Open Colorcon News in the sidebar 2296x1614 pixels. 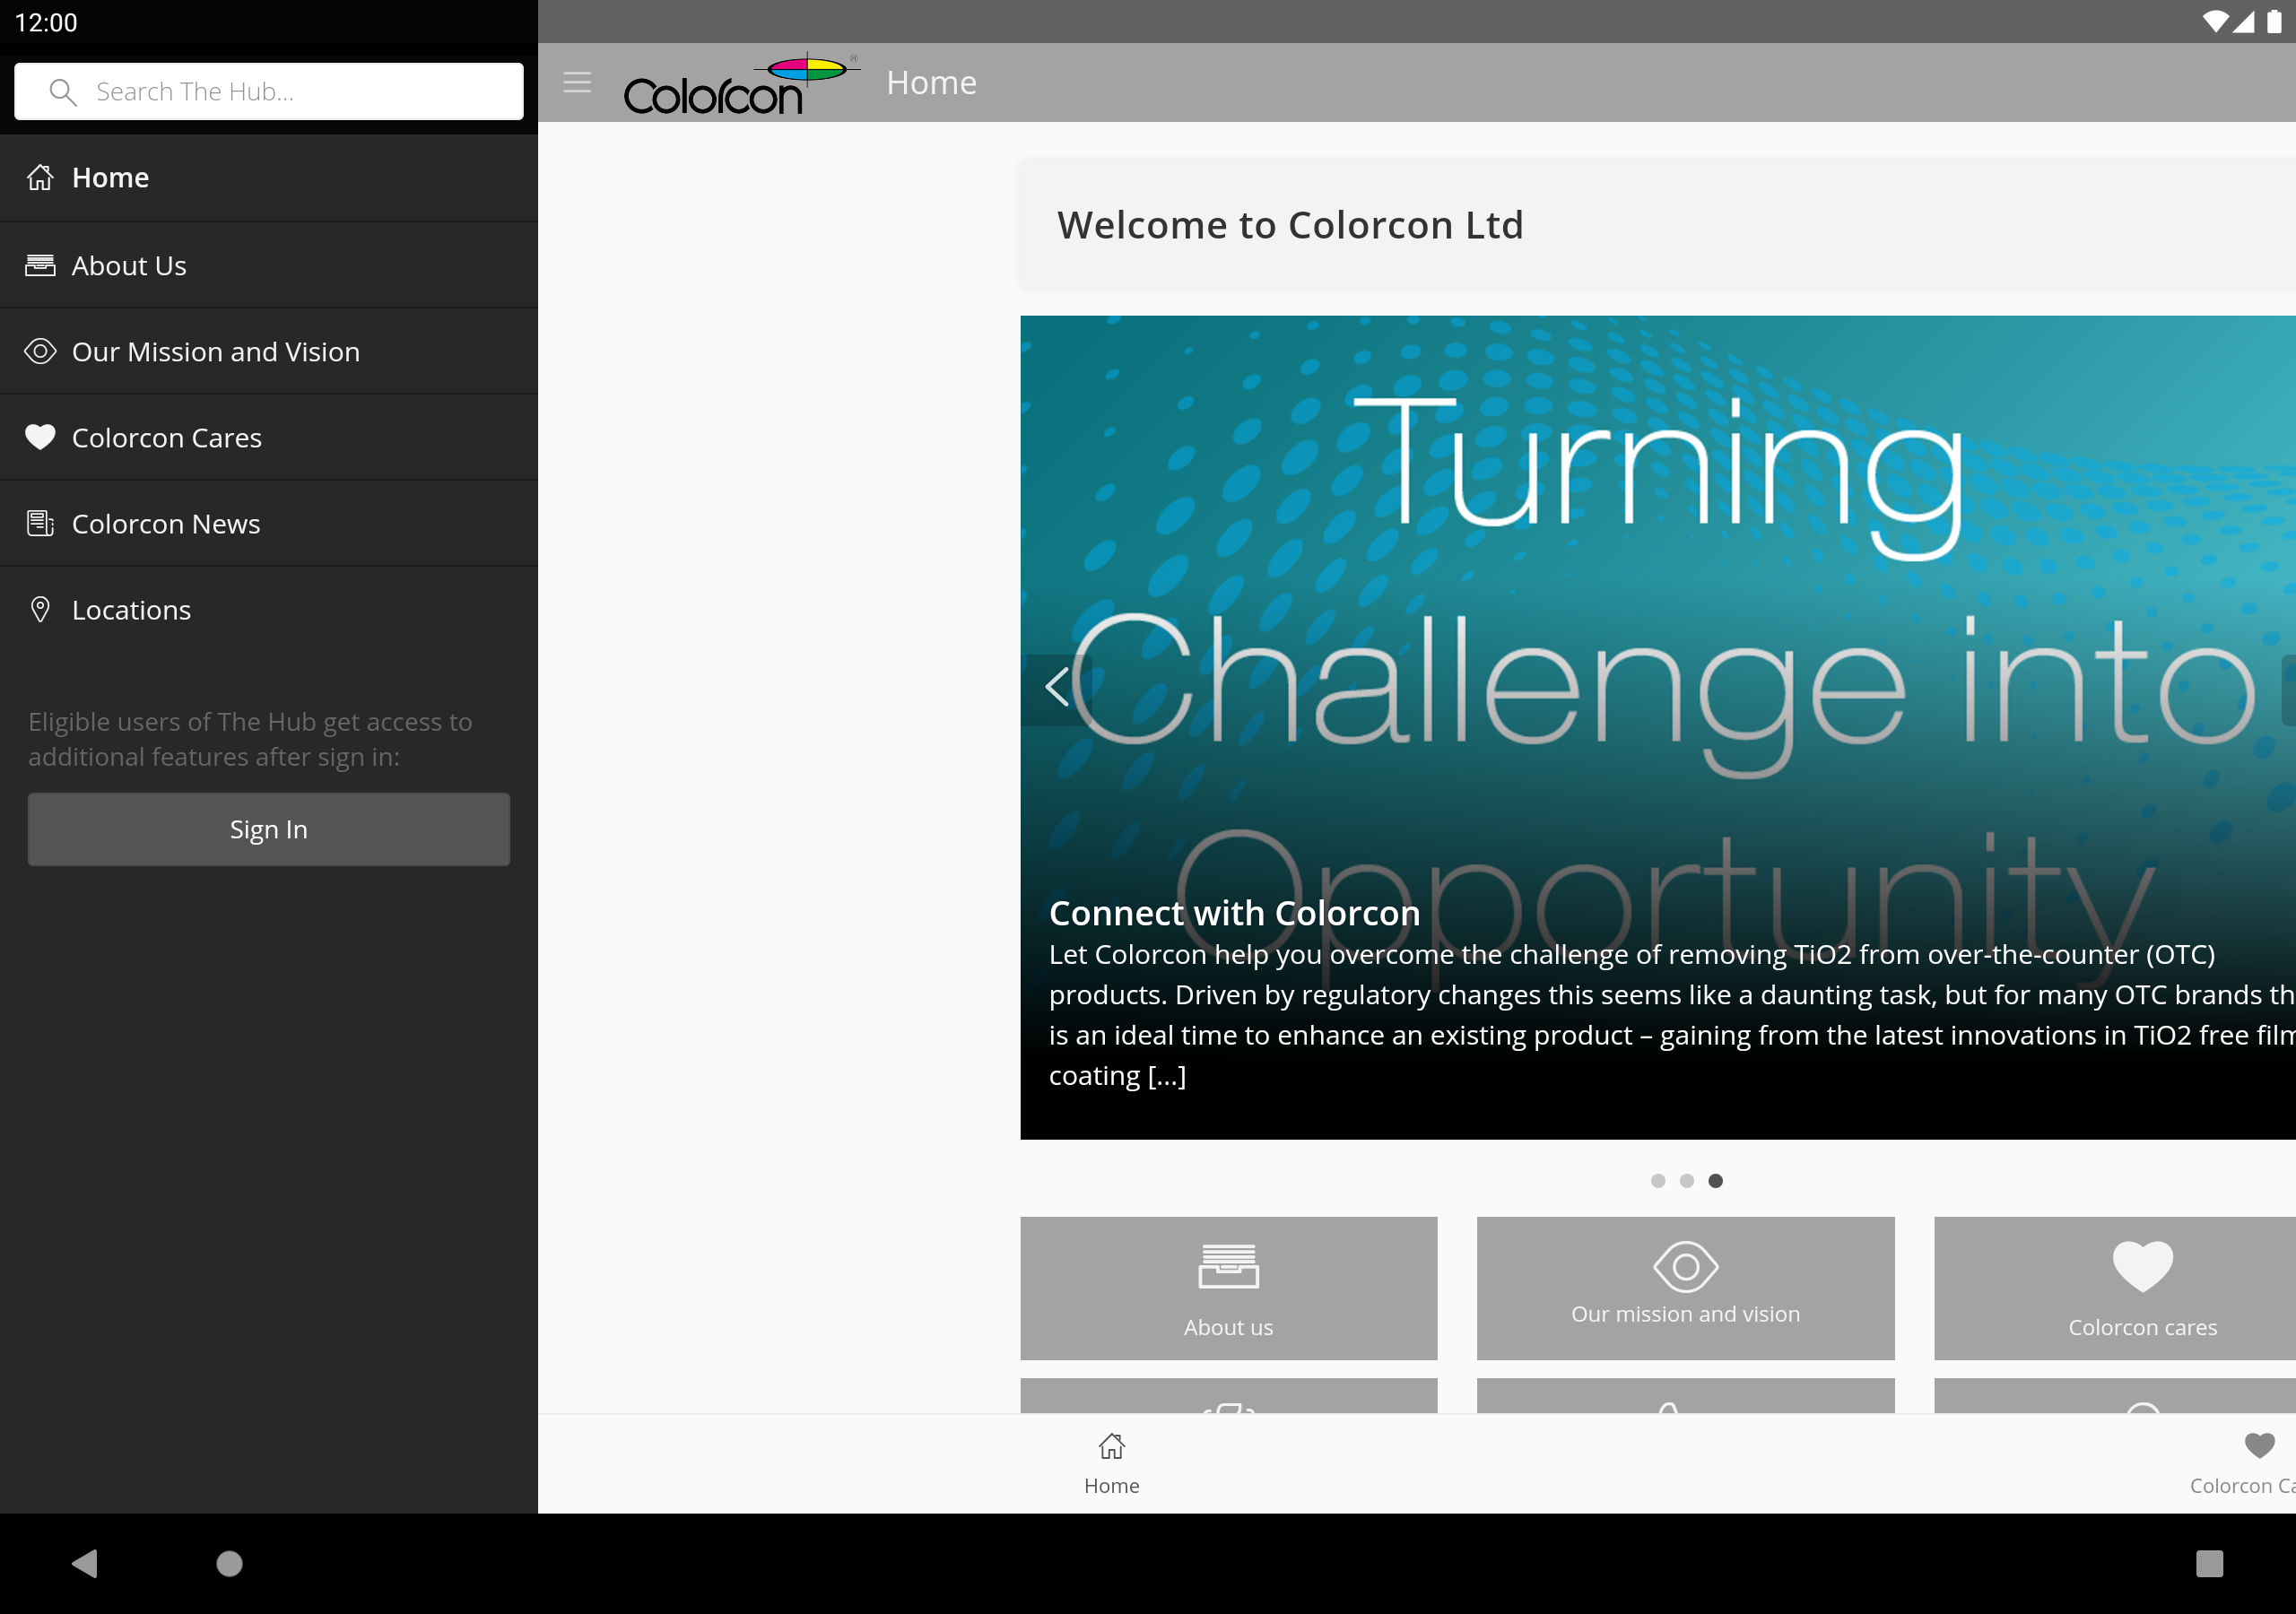[x=269, y=523]
